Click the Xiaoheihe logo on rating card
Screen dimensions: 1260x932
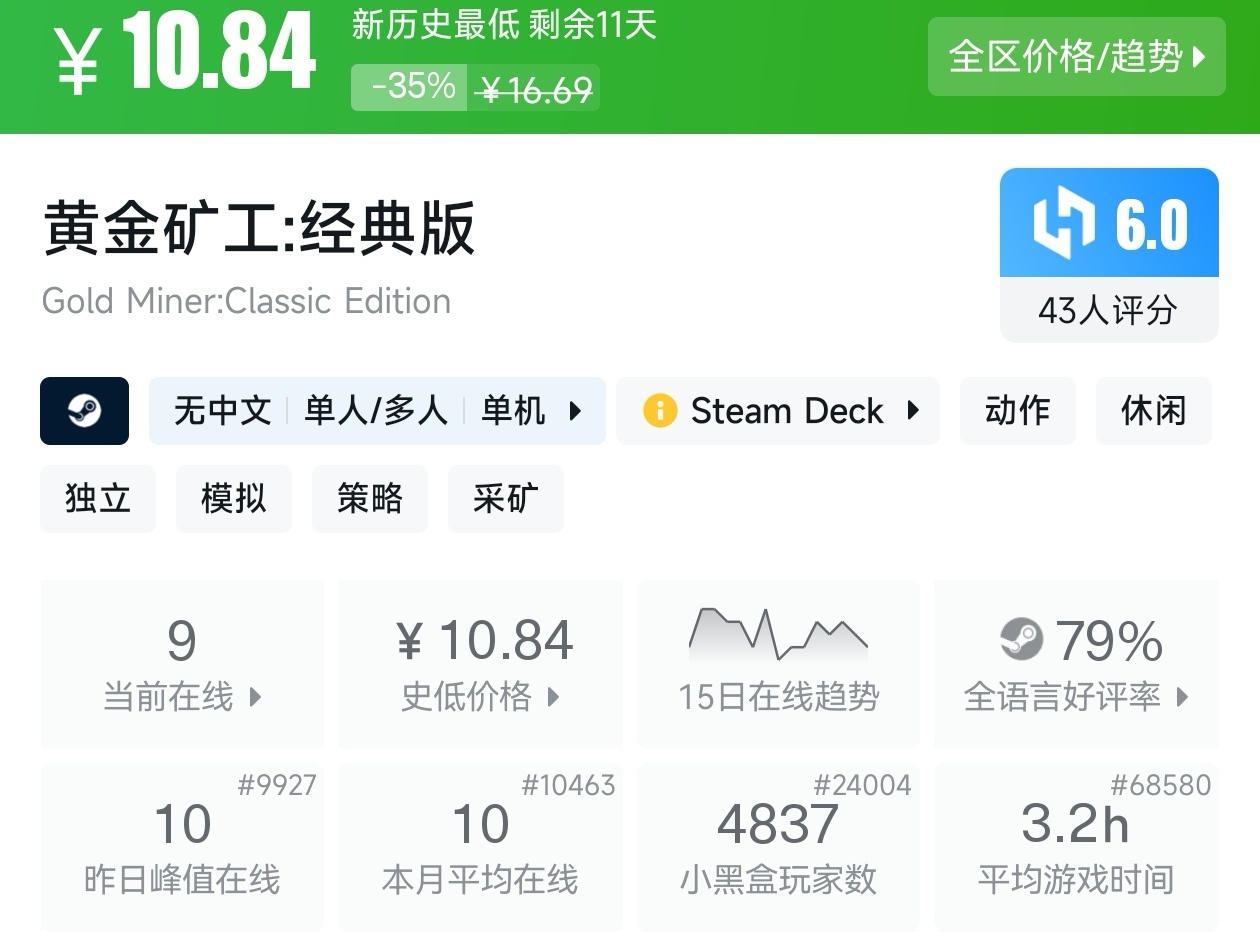pyautogui.click(x=1063, y=224)
